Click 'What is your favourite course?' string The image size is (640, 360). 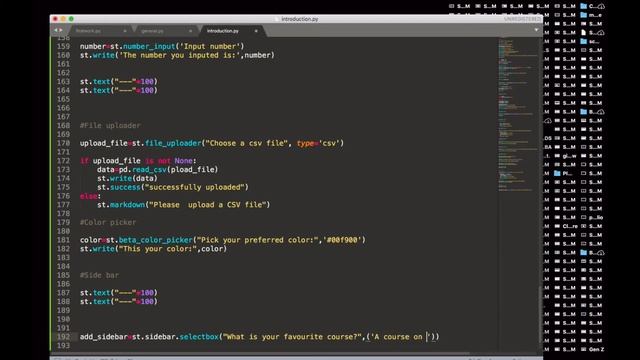point(292,337)
